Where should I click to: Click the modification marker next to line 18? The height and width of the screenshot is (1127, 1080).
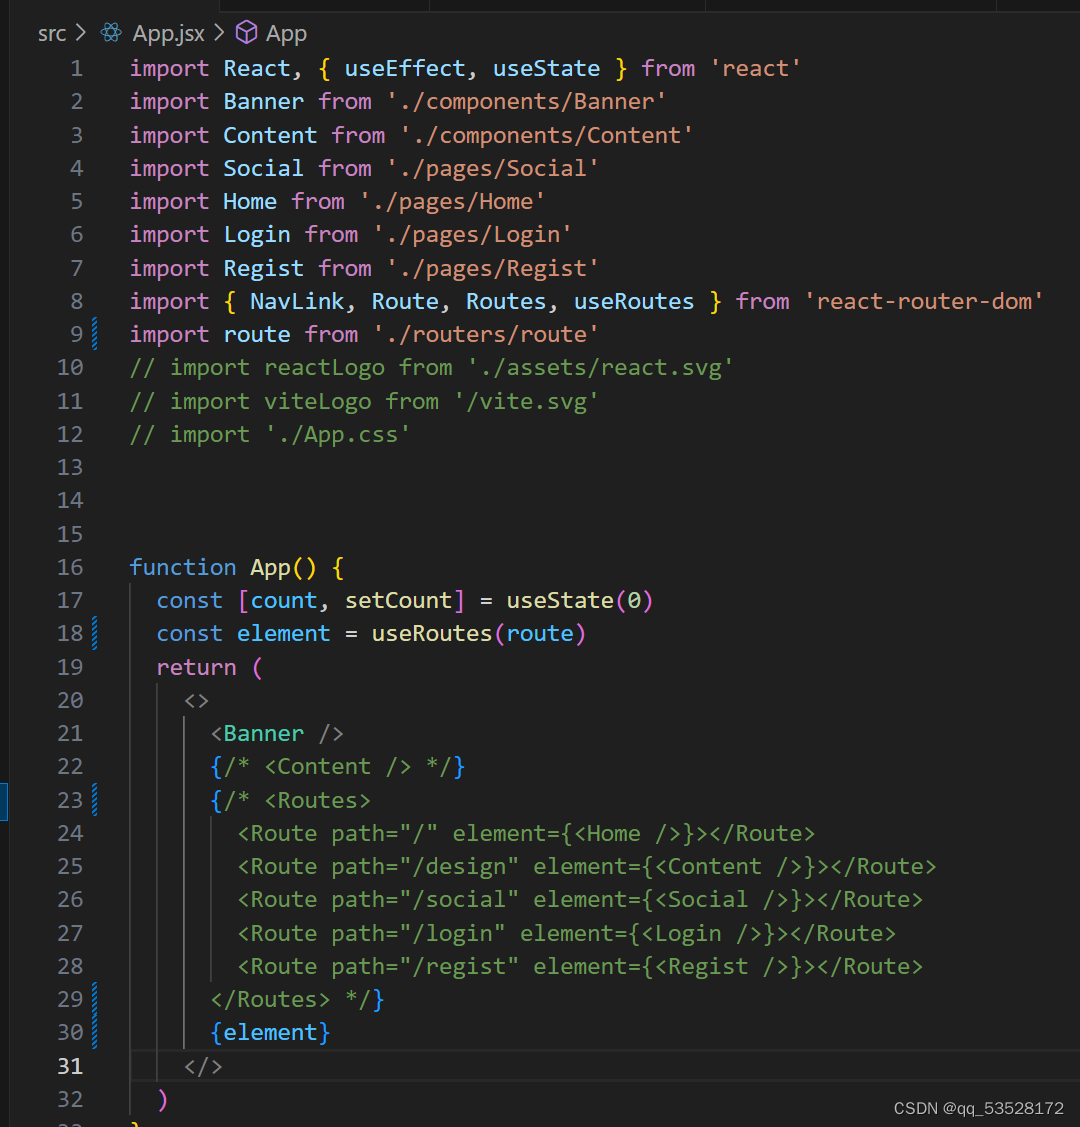(92, 633)
